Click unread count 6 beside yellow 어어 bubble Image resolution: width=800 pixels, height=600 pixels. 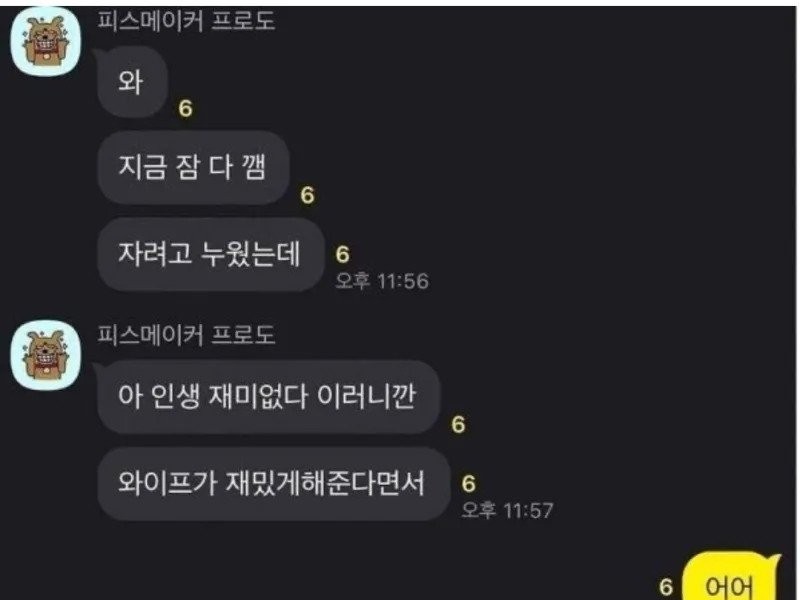click(x=666, y=587)
